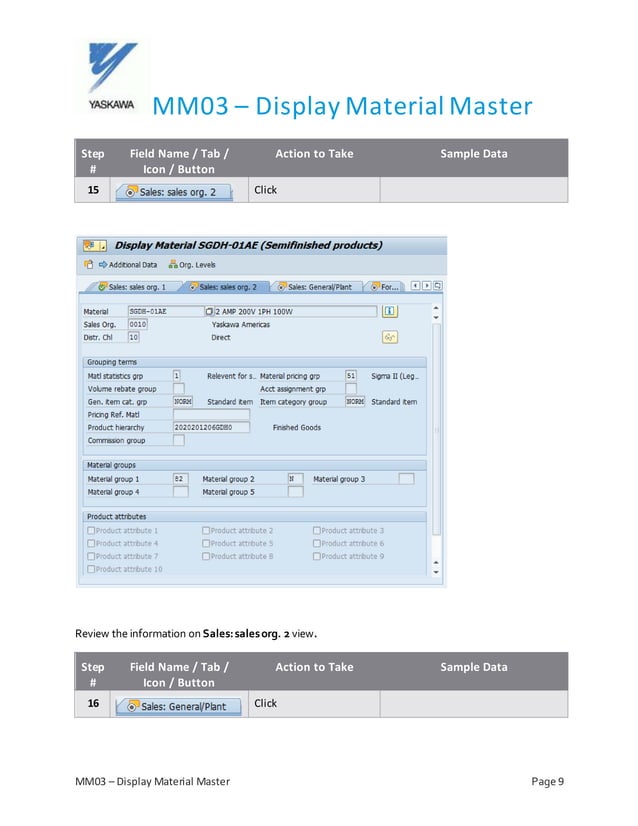The width and height of the screenshot is (638, 826).
Task: Click the Yaskawa logo
Action: 112,76
